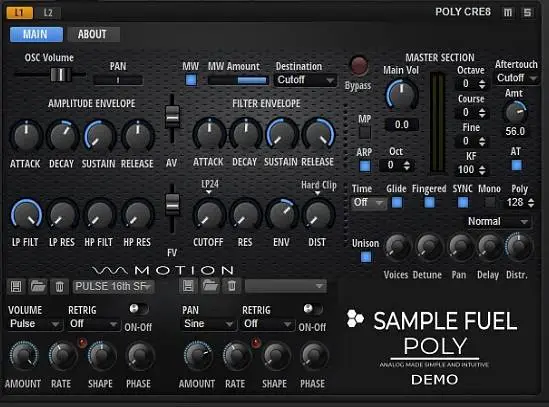549x407 pixels.
Task: Open the MW Destination Cutoff dropdown
Action: (x=305, y=80)
